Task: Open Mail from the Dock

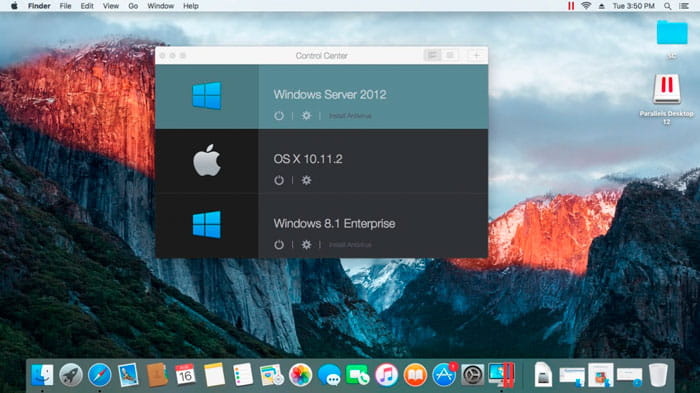Action: pyautogui.click(x=128, y=374)
